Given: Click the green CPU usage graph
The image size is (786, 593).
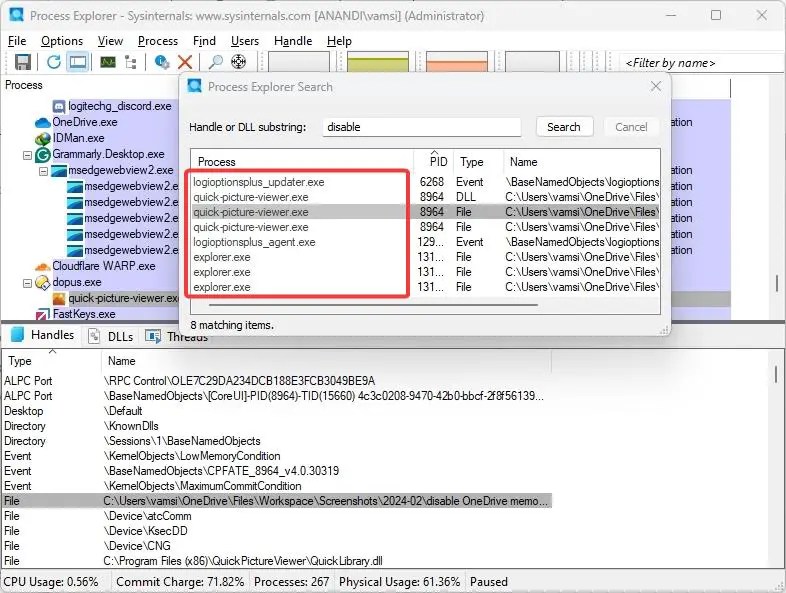Looking at the screenshot, I should pos(378,62).
